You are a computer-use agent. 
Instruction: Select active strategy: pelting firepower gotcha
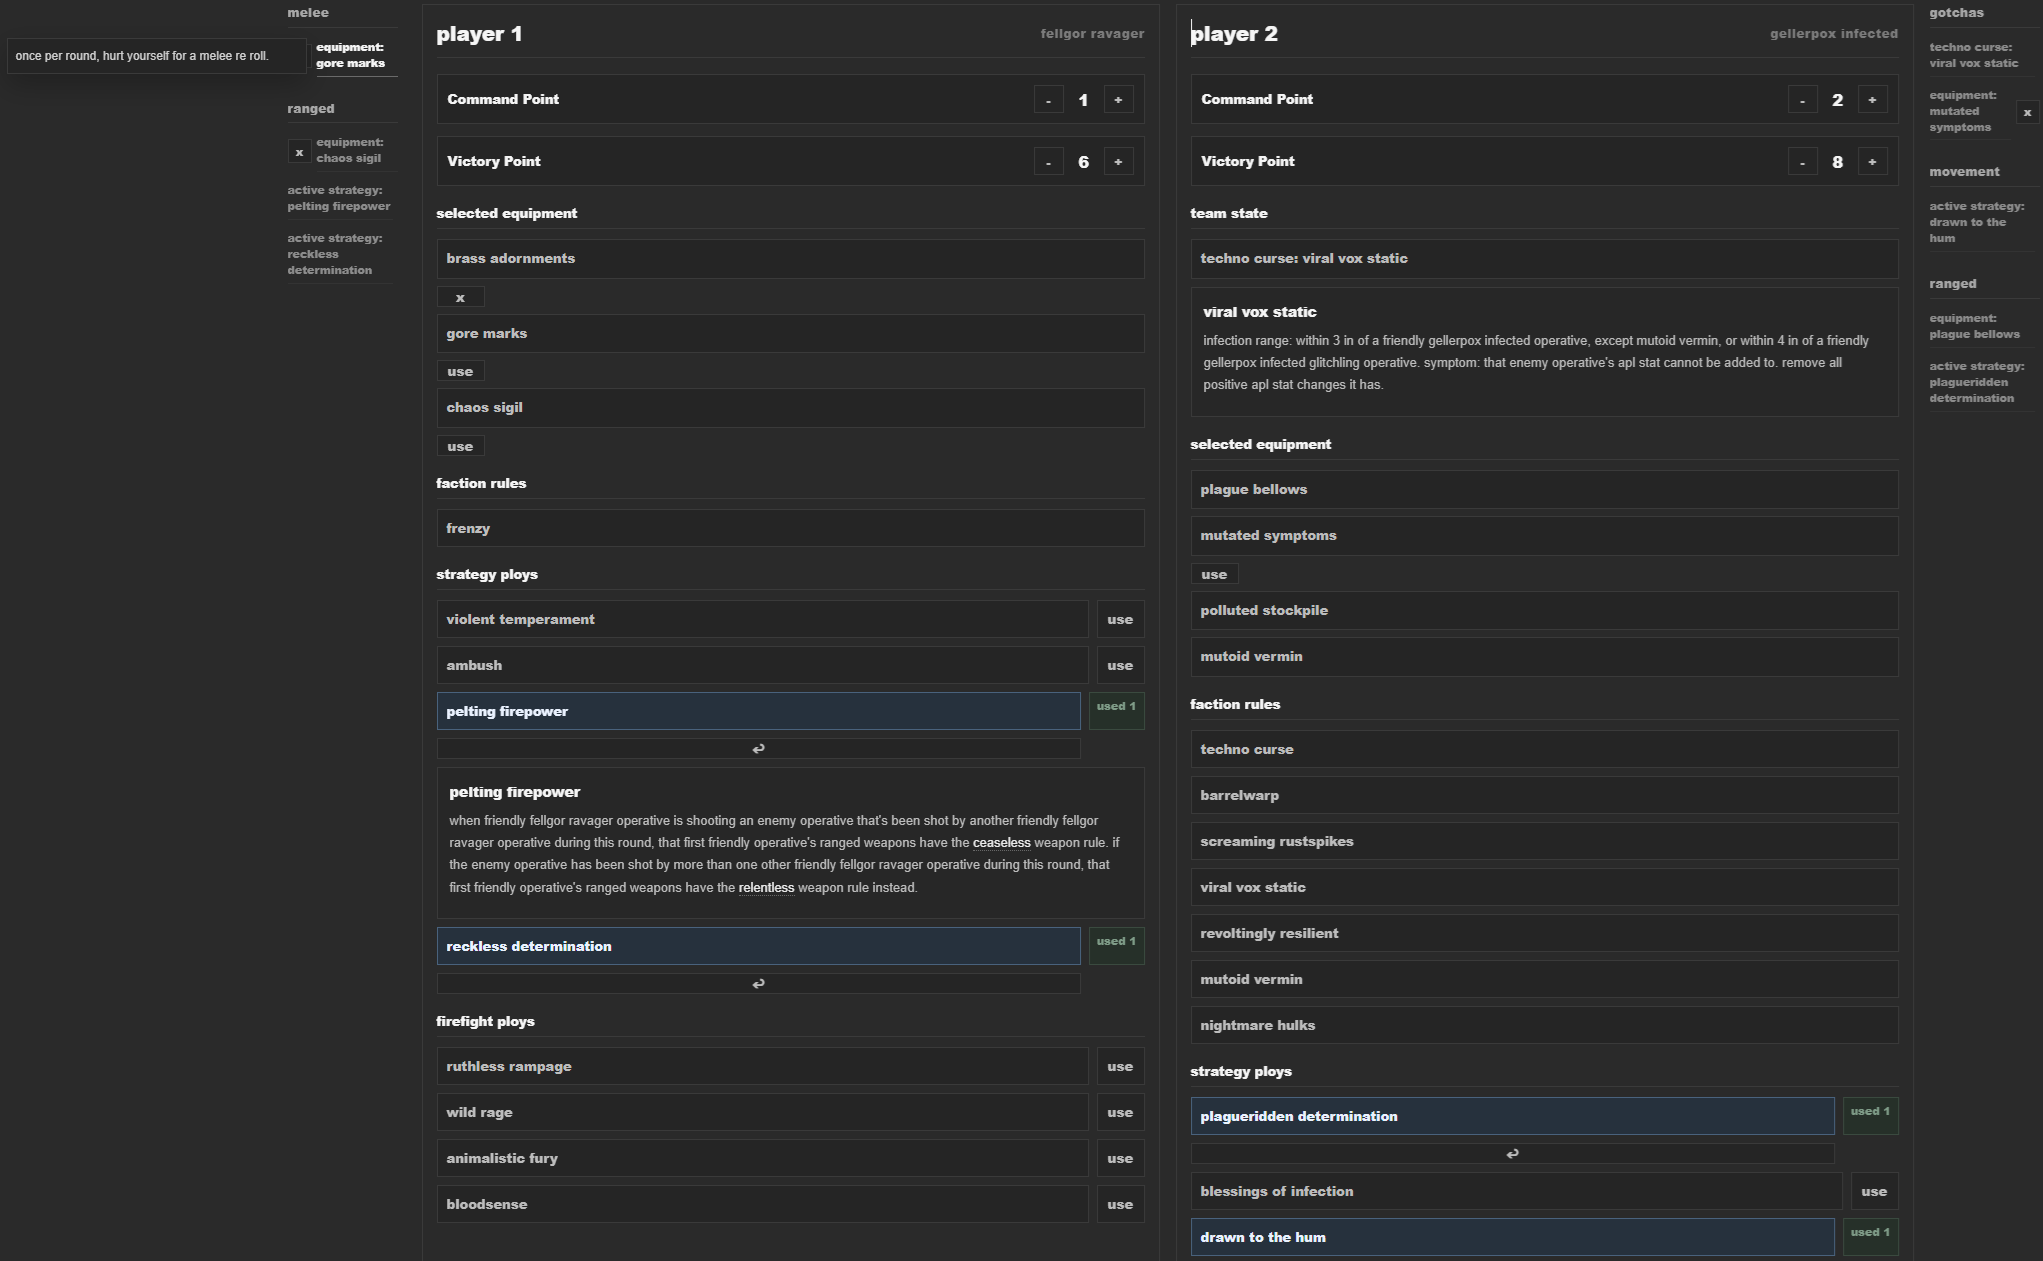(x=339, y=198)
